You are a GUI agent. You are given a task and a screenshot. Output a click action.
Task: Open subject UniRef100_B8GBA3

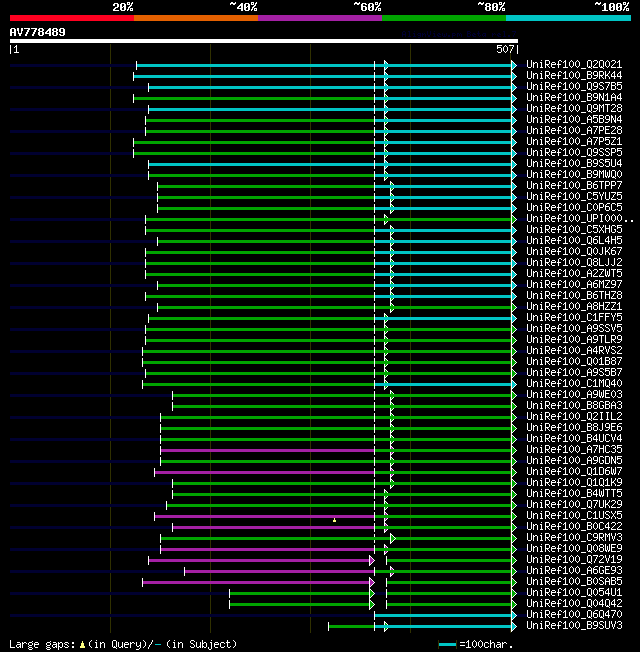[574, 405]
